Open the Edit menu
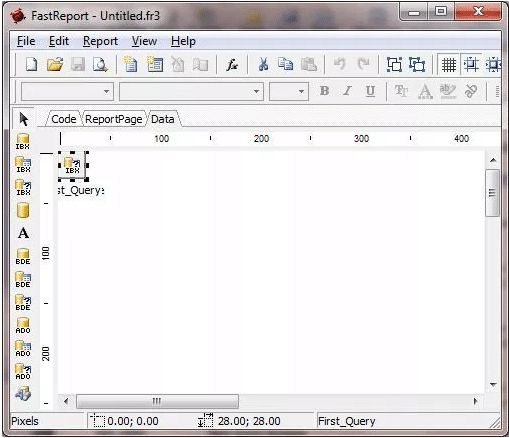 [x=59, y=41]
